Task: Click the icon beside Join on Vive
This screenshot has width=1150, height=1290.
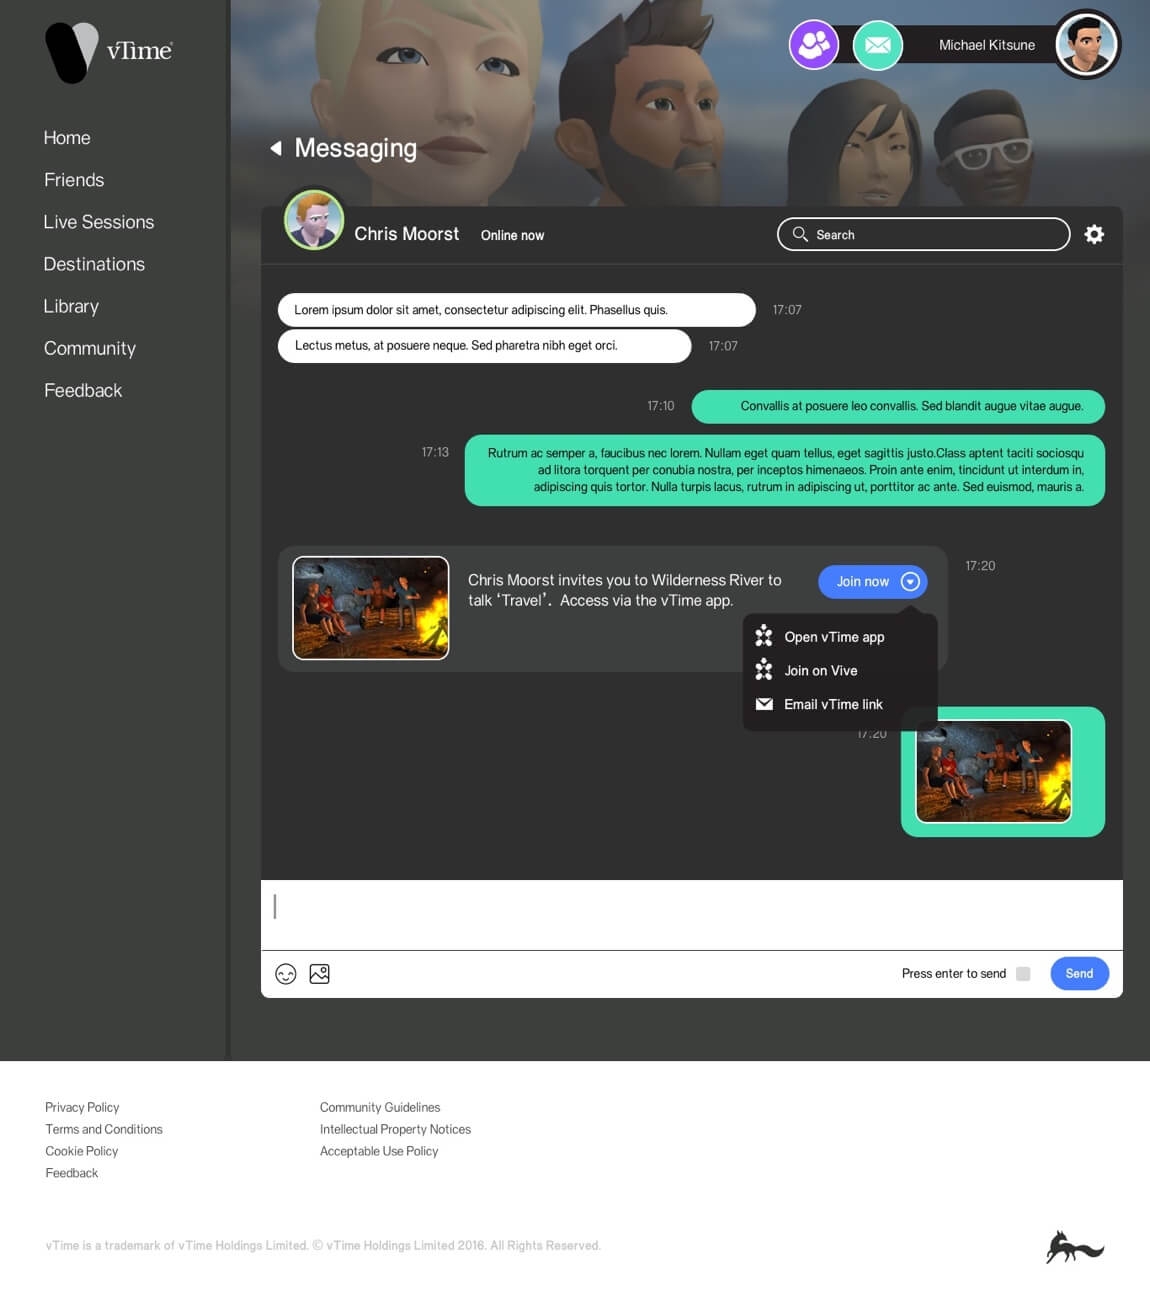Action: tap(764, 670)
